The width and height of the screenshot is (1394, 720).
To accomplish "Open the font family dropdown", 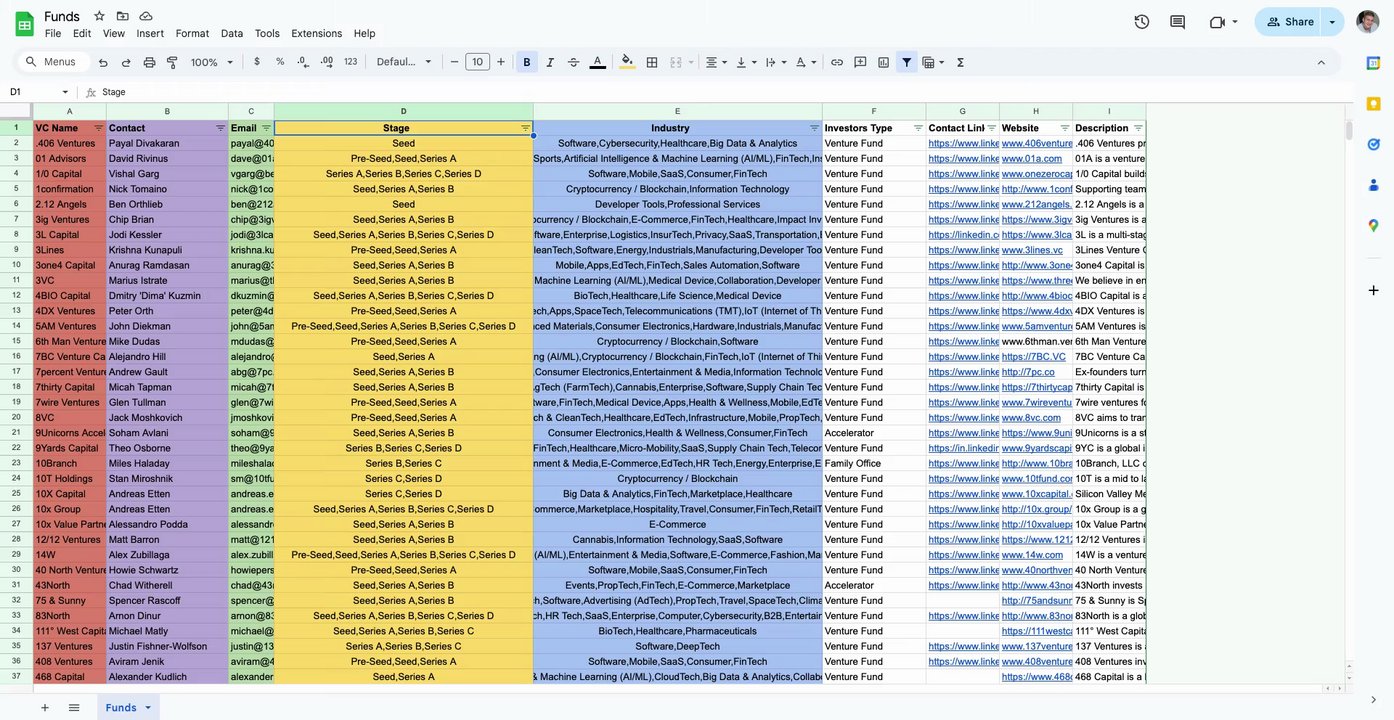I will tap(404, 62).
